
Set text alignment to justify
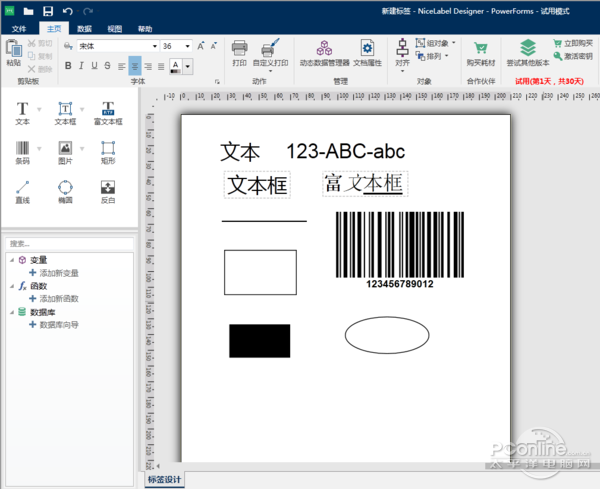point(161,66)
